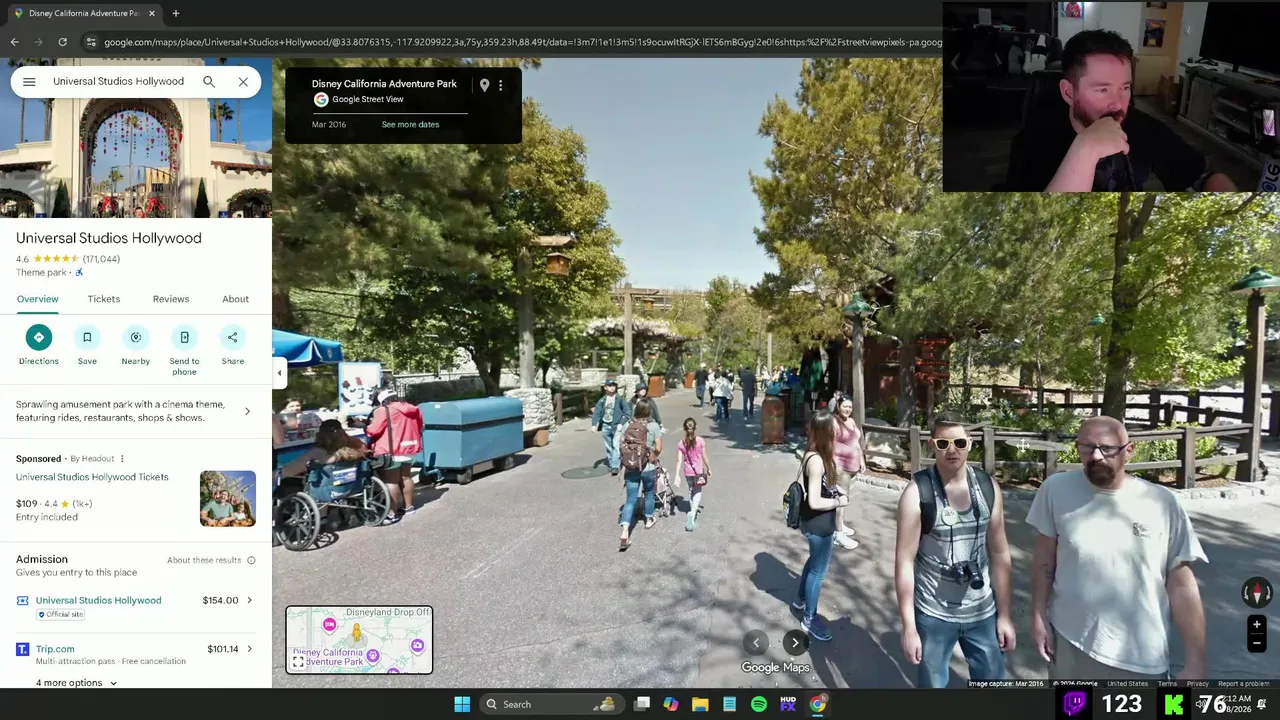1280x720 pixels.
Task: Zoom out with the minus button
Action: (x=1257, y=643)
